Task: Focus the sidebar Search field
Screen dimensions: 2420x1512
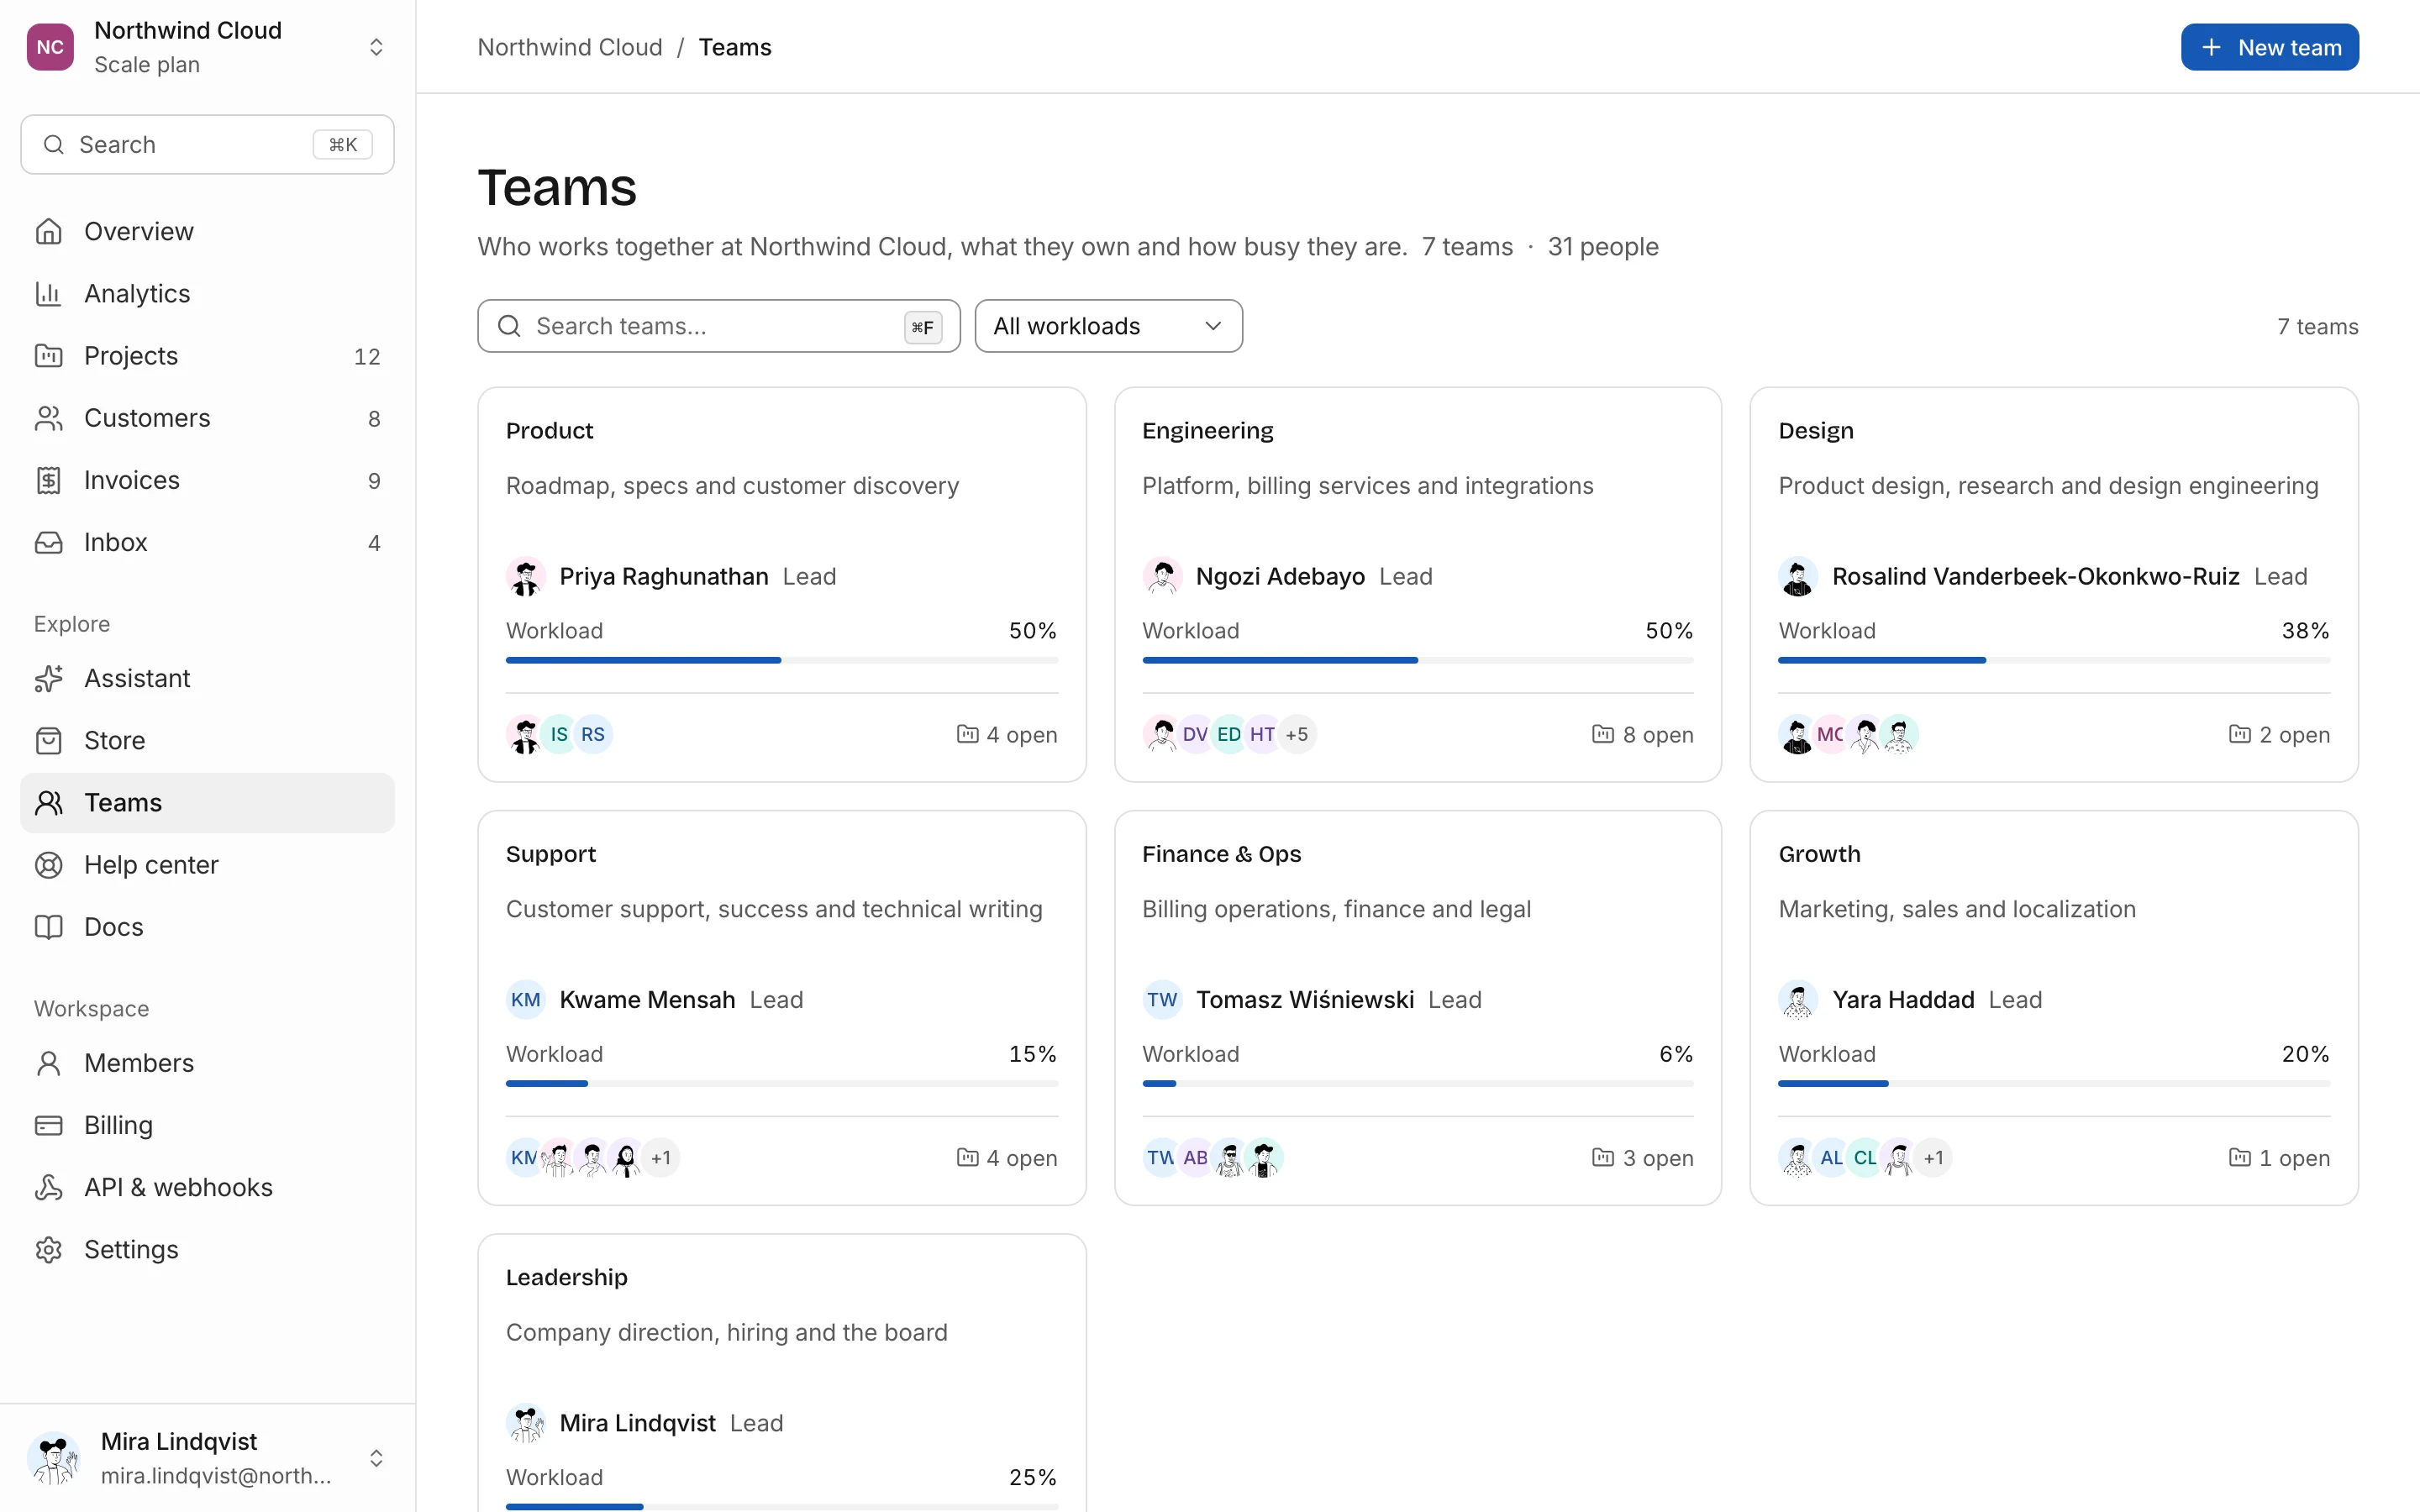Action: click(207, 144)
